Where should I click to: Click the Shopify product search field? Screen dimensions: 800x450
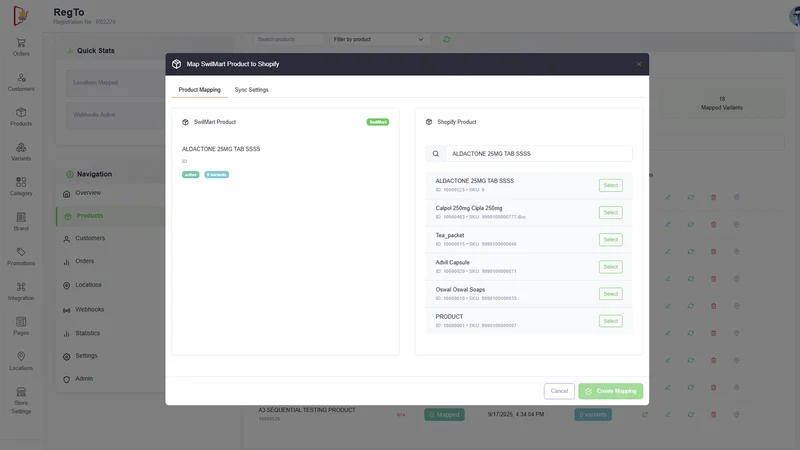click(538, 154)
